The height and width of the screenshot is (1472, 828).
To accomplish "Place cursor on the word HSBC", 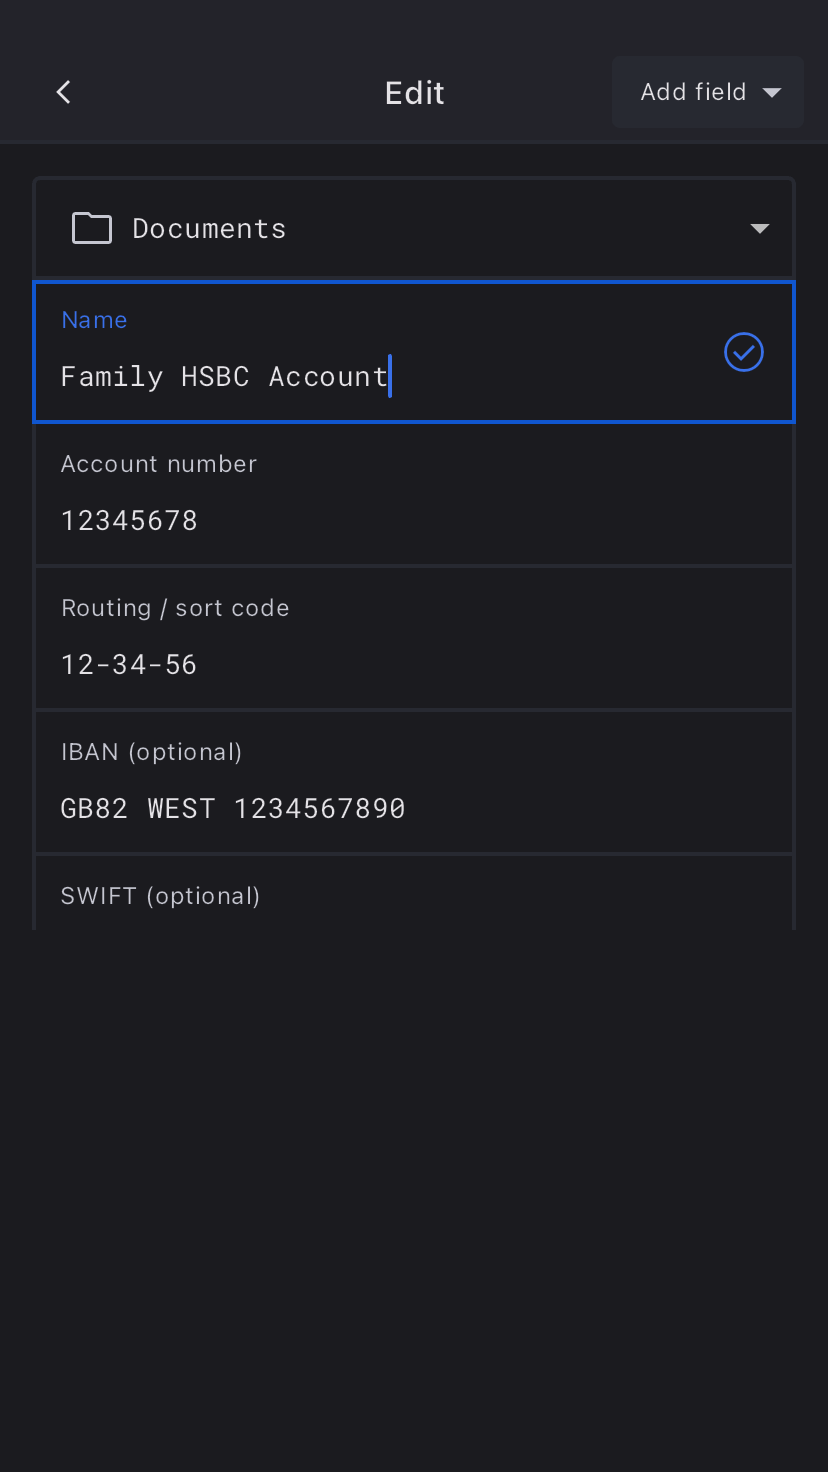I will click(215, 377).
